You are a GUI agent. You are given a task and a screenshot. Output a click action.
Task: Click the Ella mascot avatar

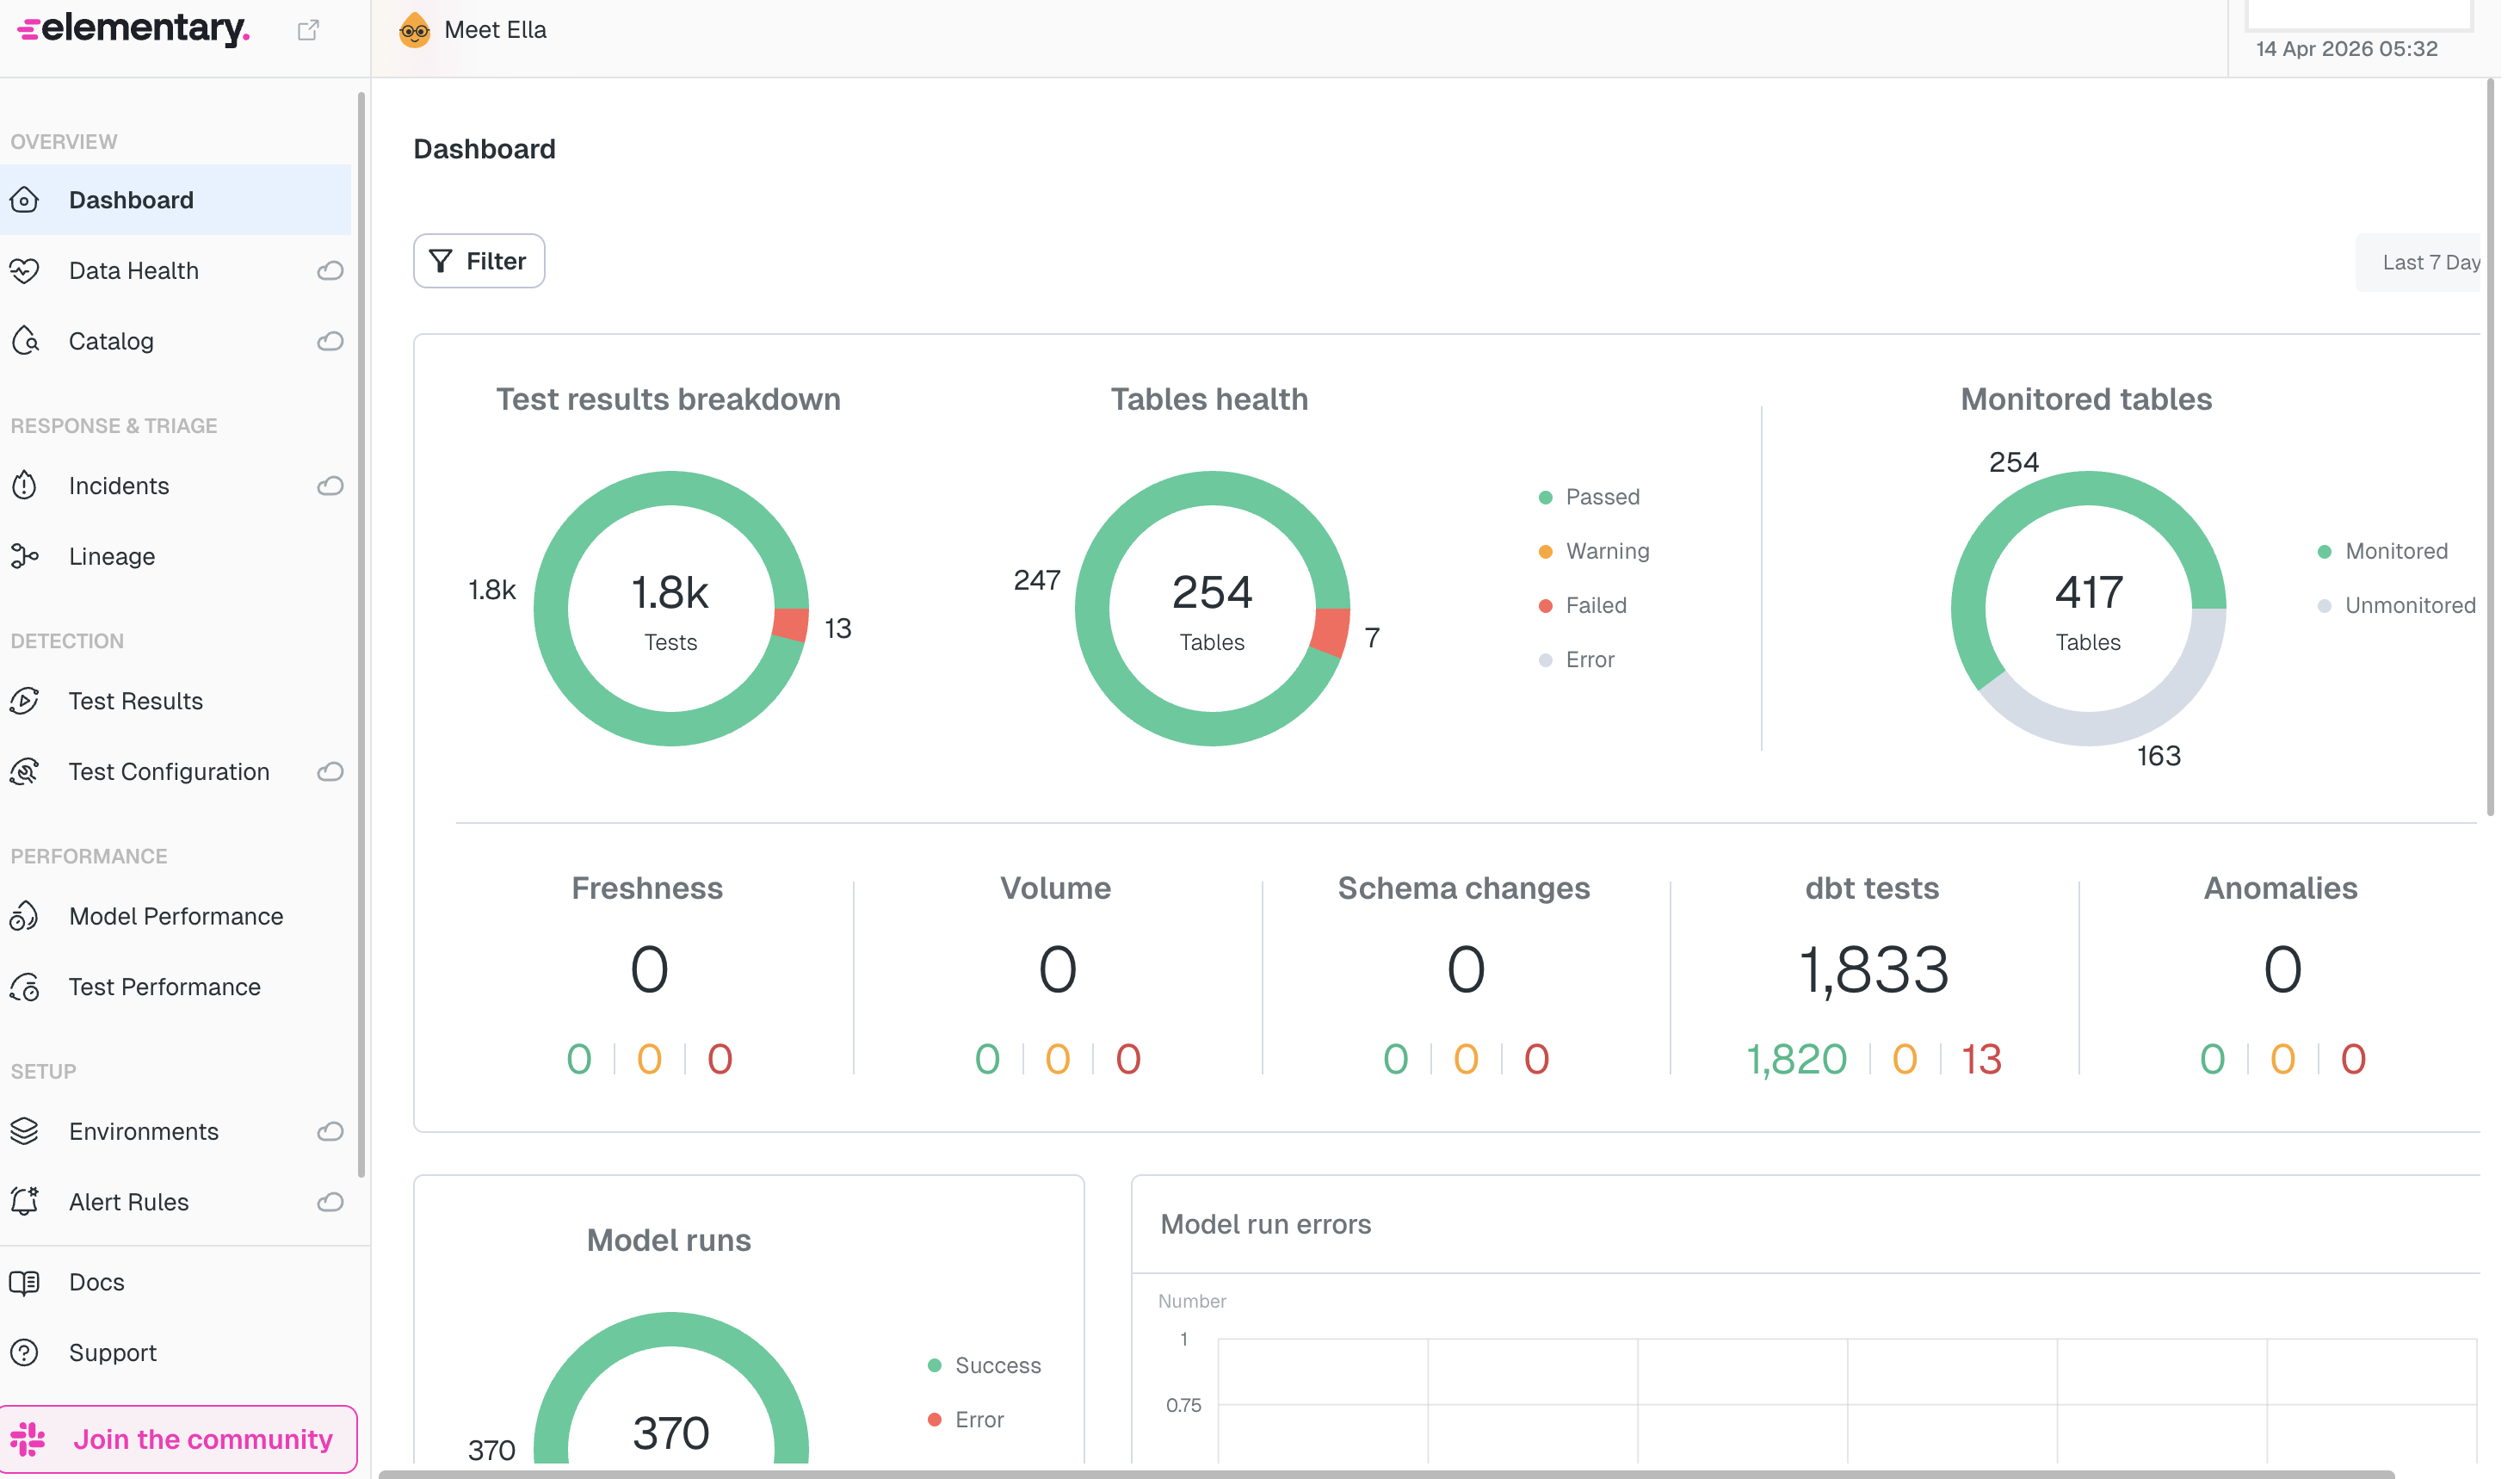click(414, 30)
